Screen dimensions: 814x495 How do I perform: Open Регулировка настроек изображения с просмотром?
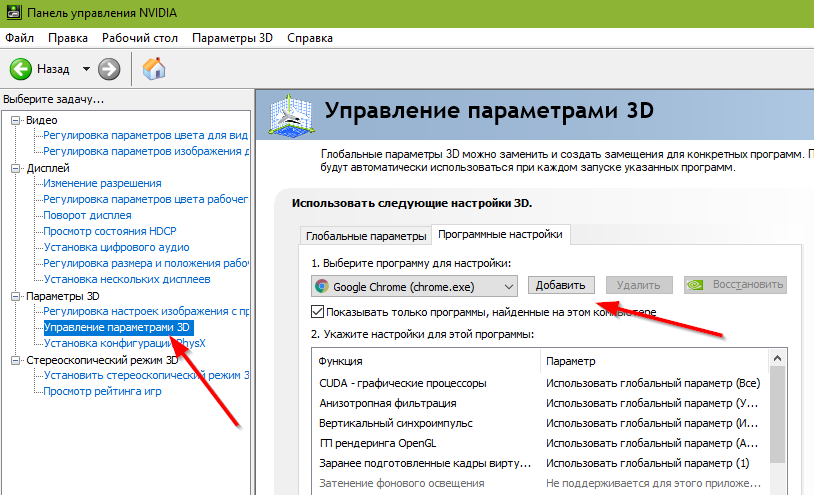point(146,311)
